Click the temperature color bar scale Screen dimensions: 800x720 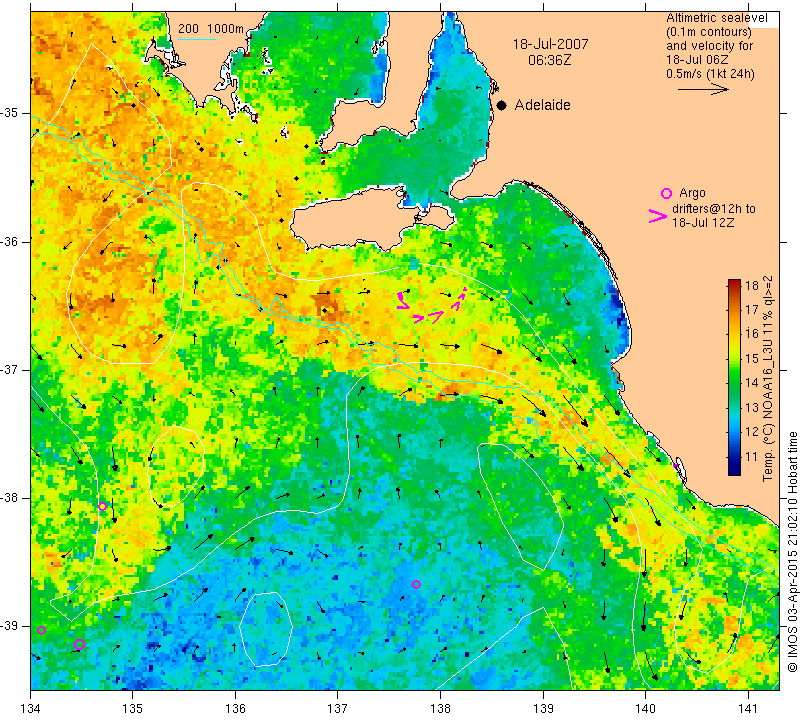[x=734, y=377]
